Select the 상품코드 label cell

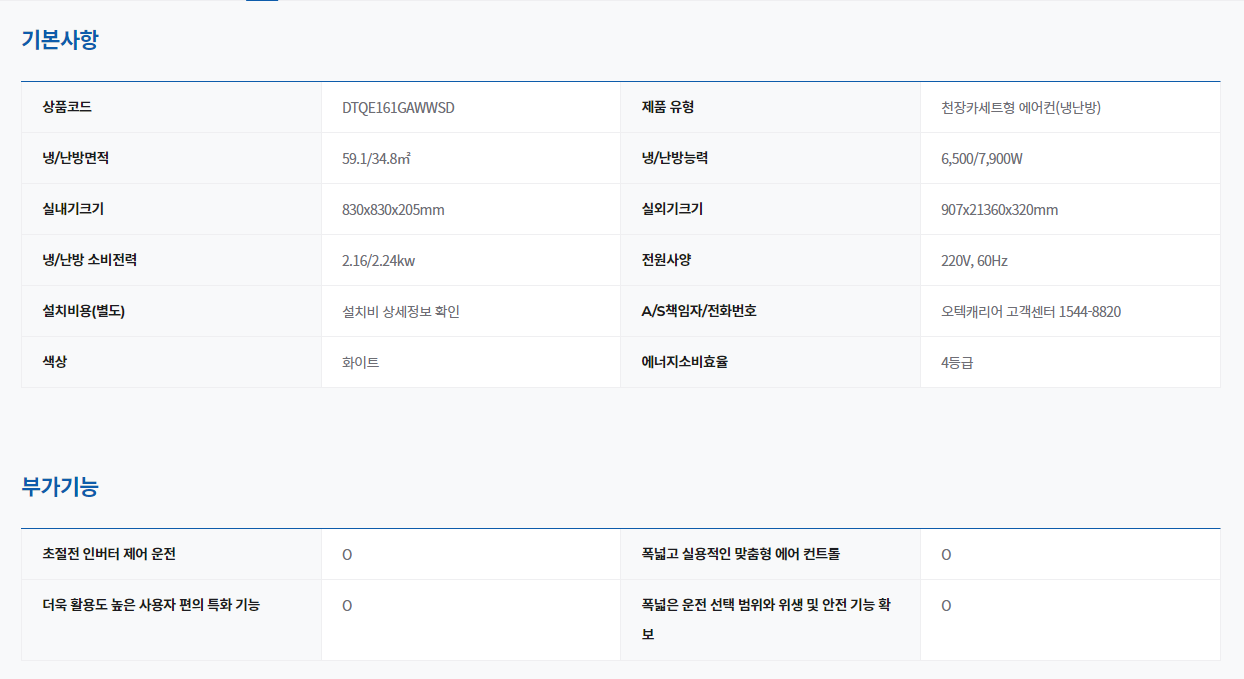171,107
